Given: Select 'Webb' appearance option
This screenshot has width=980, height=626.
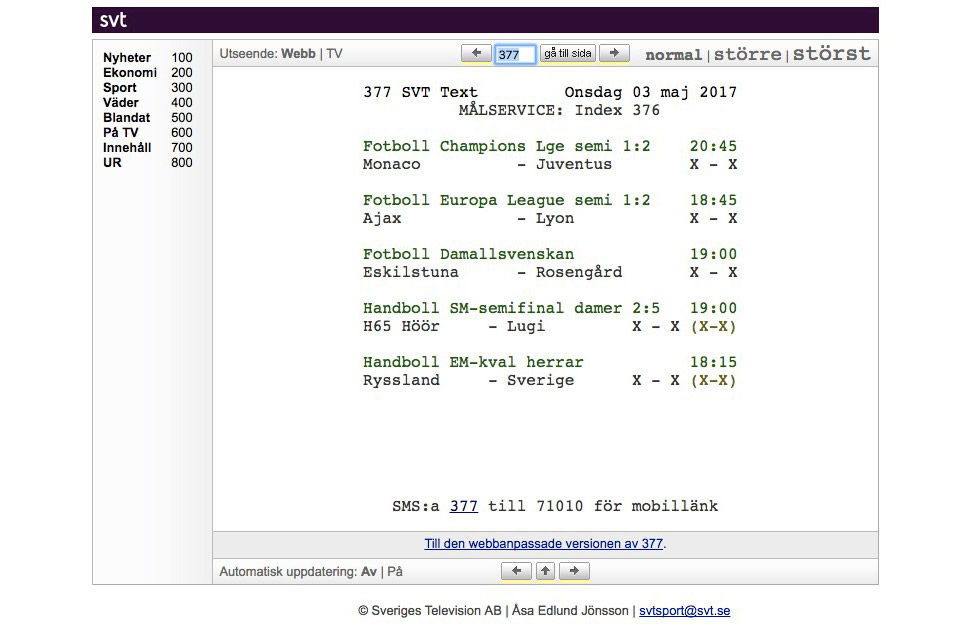Looking at the screenshot, I should [x=298, y=54].
